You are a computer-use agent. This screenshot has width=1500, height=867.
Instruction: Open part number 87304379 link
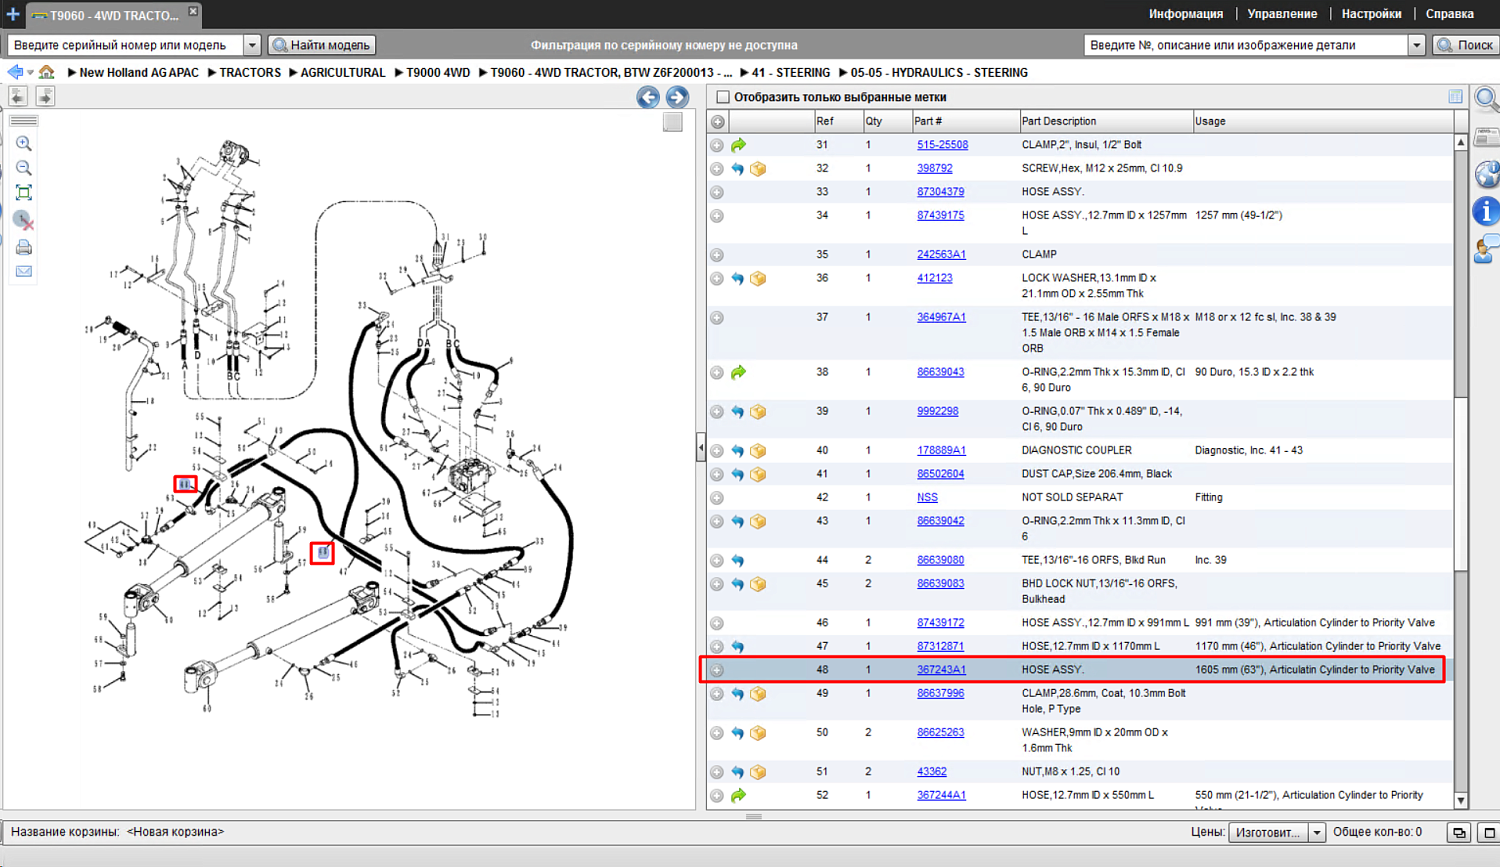(x=940, y=192)
